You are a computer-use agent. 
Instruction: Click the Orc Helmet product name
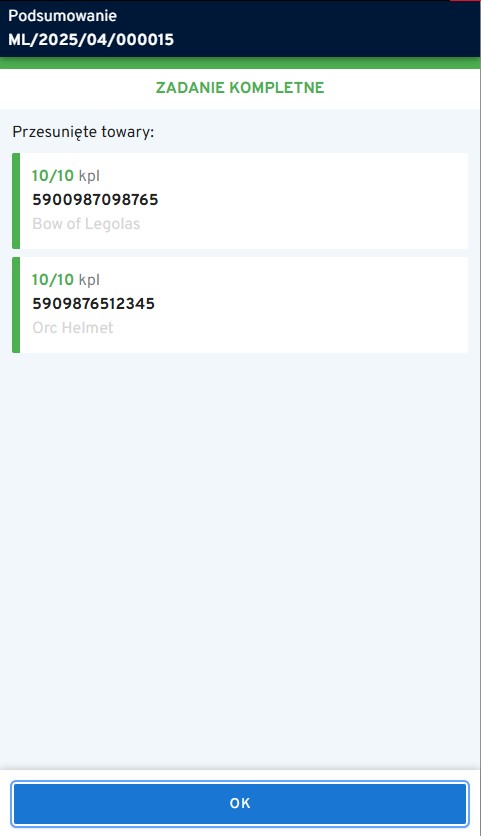tap(73, 327)
